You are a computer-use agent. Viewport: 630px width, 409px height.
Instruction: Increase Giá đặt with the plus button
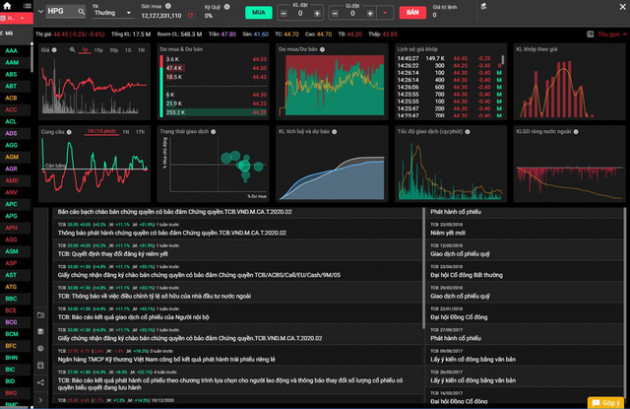coord(370,14)
